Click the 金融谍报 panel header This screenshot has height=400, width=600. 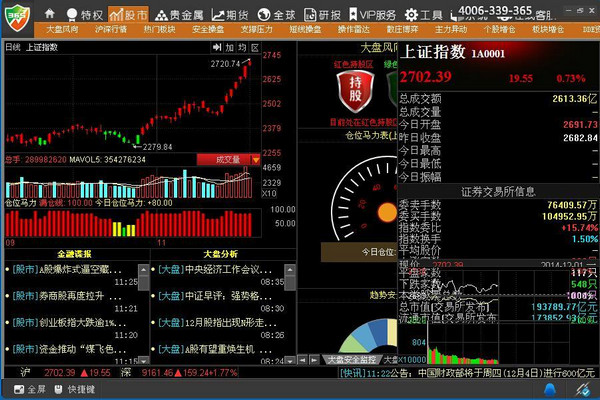coord(74,254)
